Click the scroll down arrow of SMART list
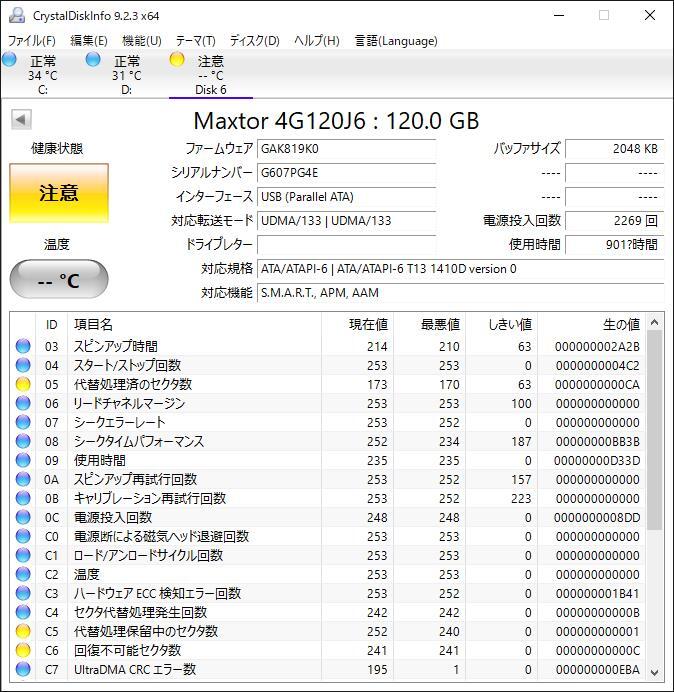This screenshot has height=692, width=674. (655, 673)
